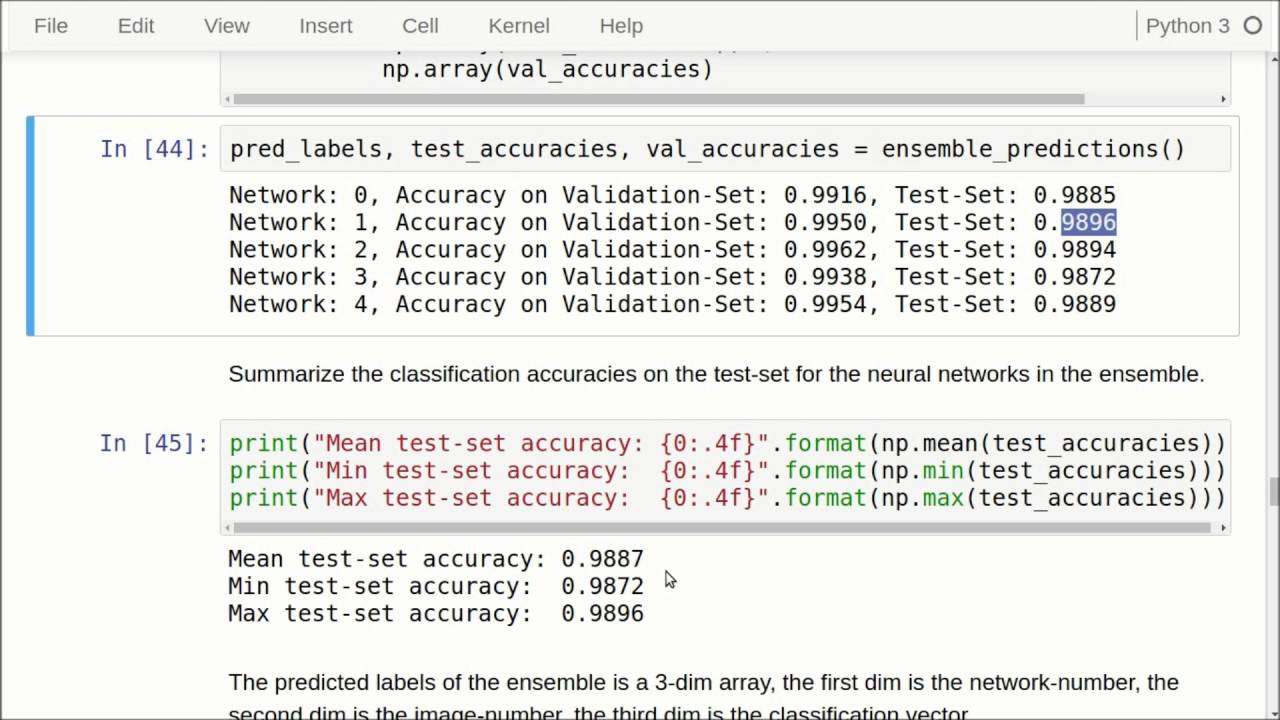Open the Cell menu

tap(420, 26)
